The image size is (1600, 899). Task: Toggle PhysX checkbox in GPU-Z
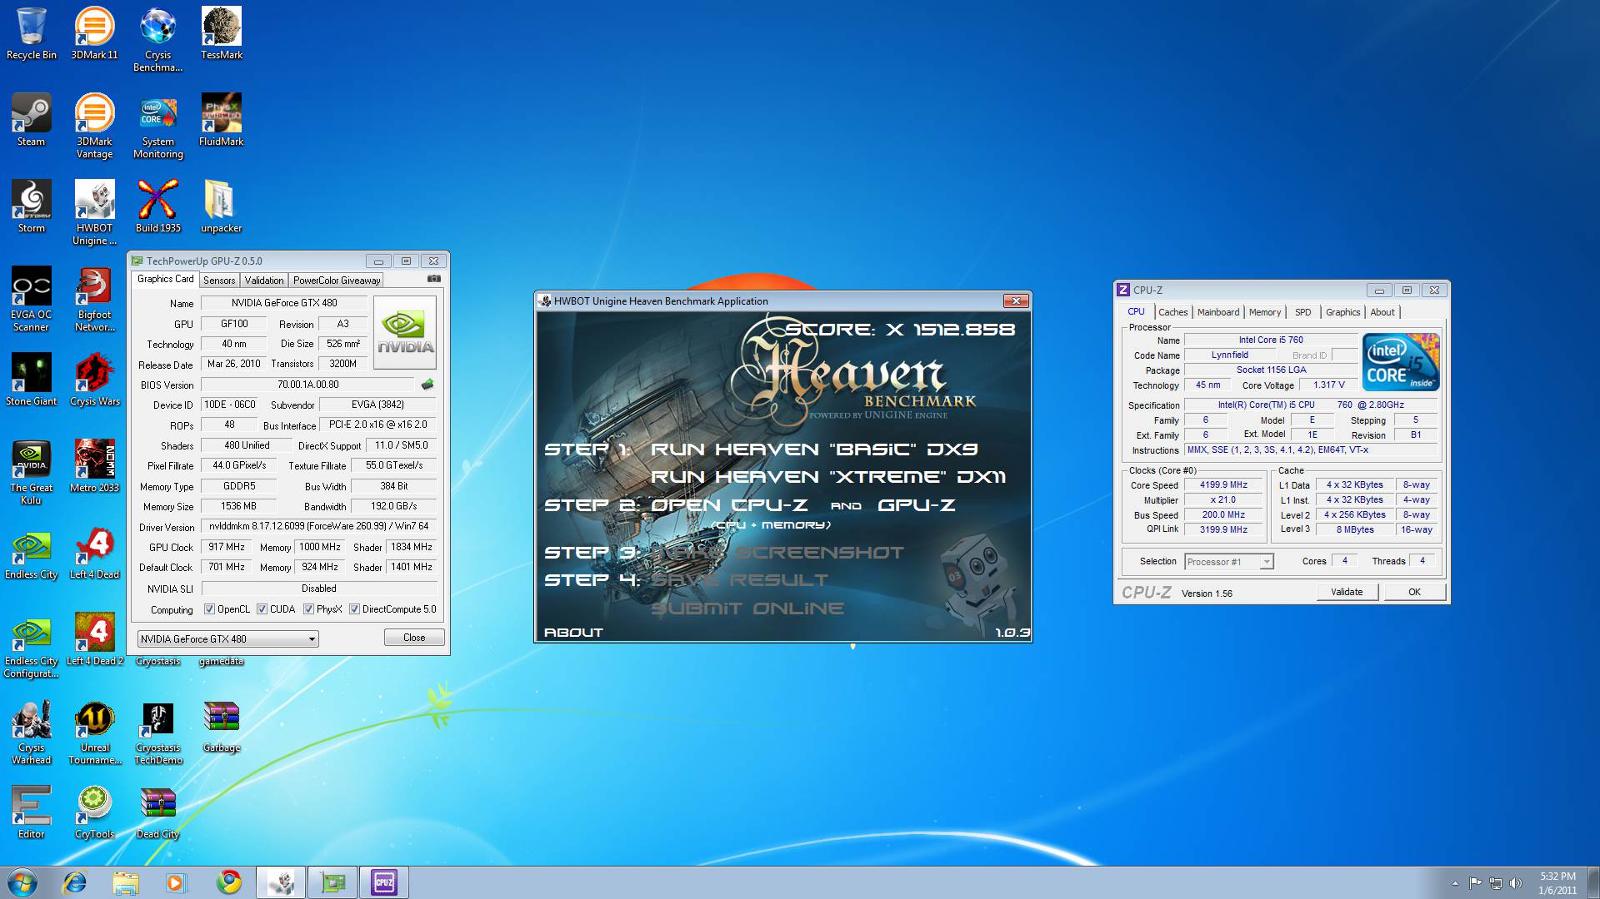(309, 609)
